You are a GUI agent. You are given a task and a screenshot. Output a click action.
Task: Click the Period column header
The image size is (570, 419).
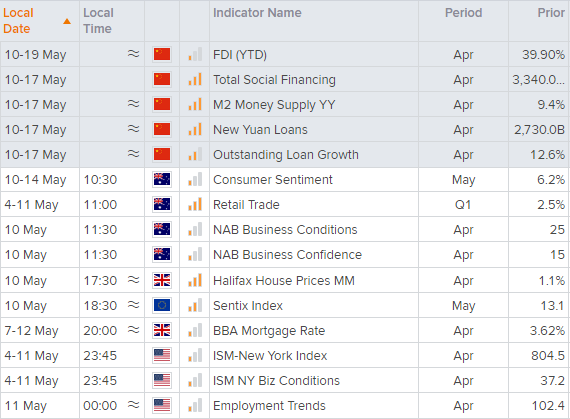click(x=463, y=13)
